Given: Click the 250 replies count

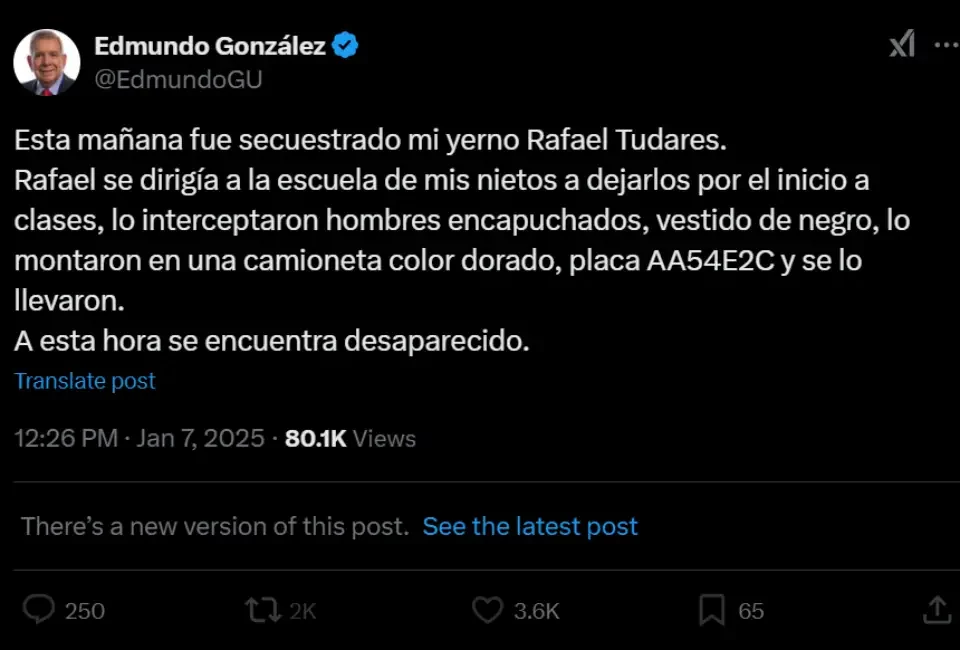Looking at the screenshot, I should [84, 610].
